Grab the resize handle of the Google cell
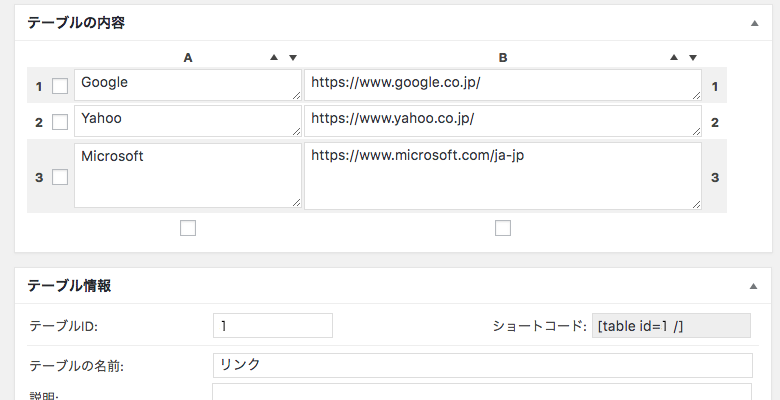This screenshot has height=400, width=780. coord(297,96)
